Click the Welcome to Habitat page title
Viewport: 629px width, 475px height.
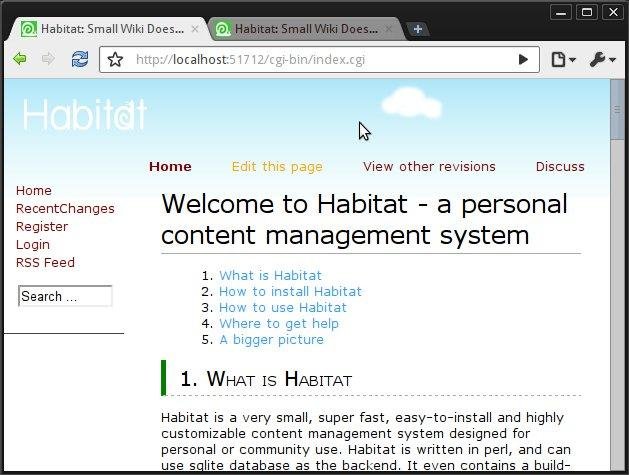pos(364,219)
